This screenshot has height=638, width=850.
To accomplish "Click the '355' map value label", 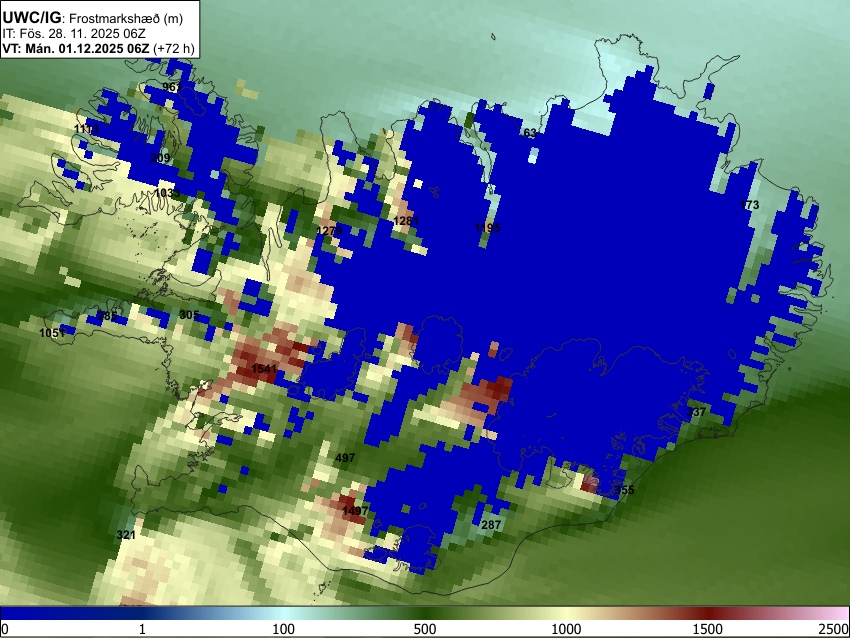I will point(624,490).
